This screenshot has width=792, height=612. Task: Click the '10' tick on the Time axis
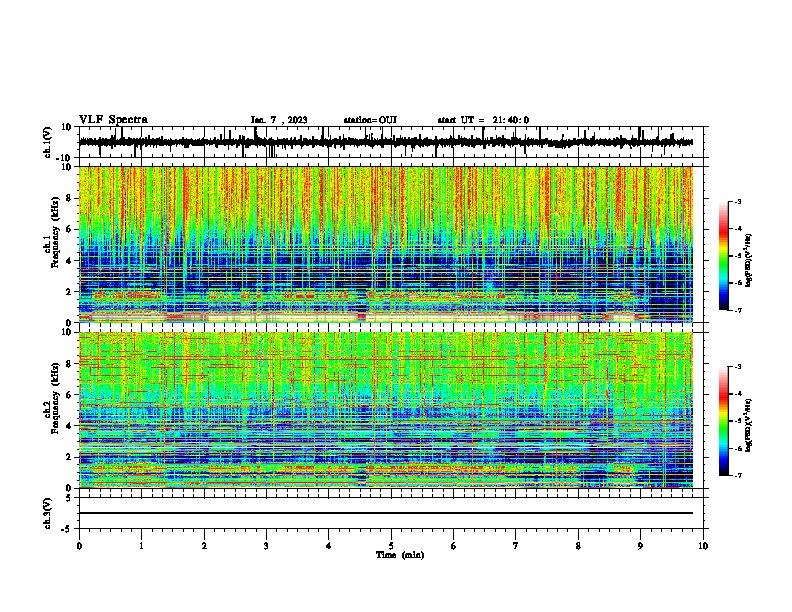pyautogui.click(x=703, y=546)
